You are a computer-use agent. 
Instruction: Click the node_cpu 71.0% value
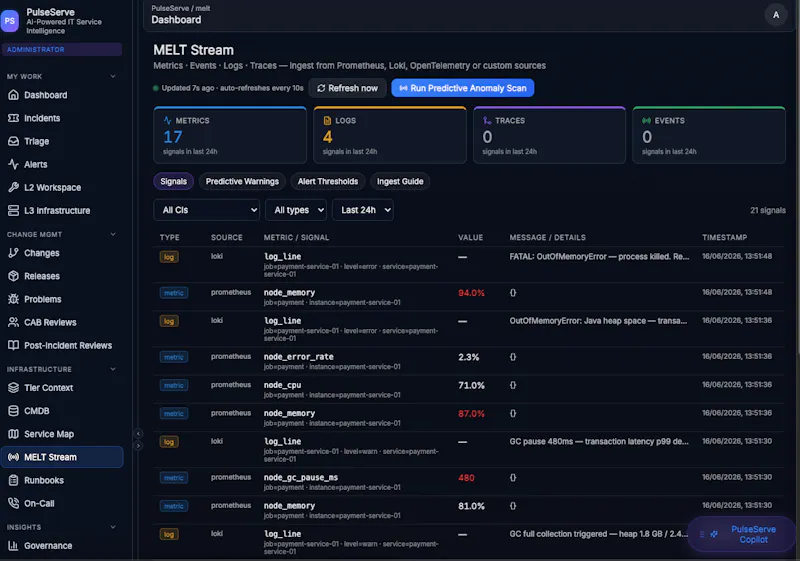(x=471, y=385)
